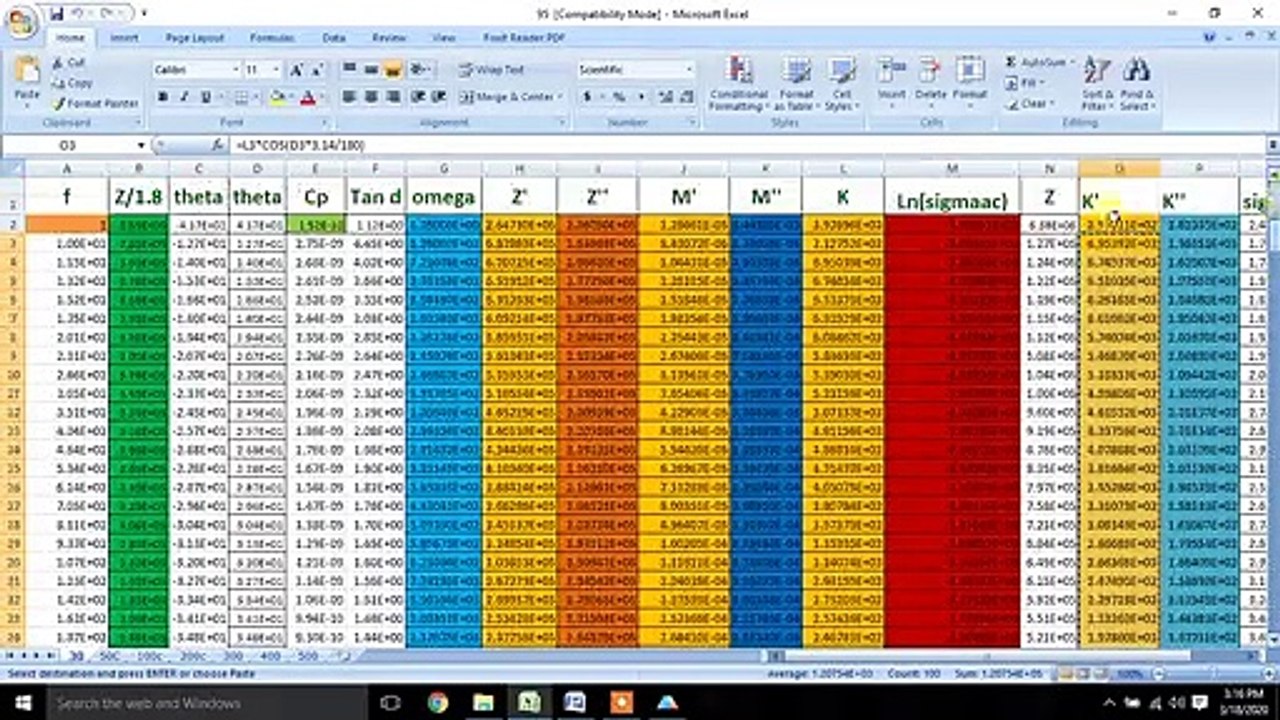Apply accounting dollar number format
1280x720 pixels.
point(586,97)
